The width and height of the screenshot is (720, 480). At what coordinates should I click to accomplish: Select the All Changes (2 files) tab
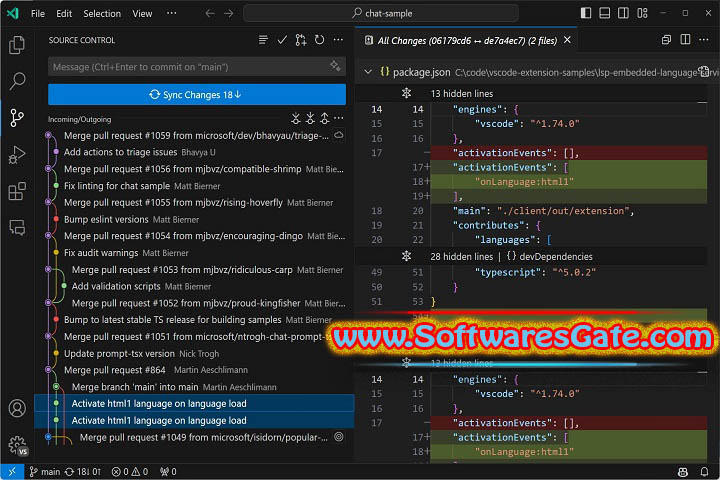[x=467, y=40]
